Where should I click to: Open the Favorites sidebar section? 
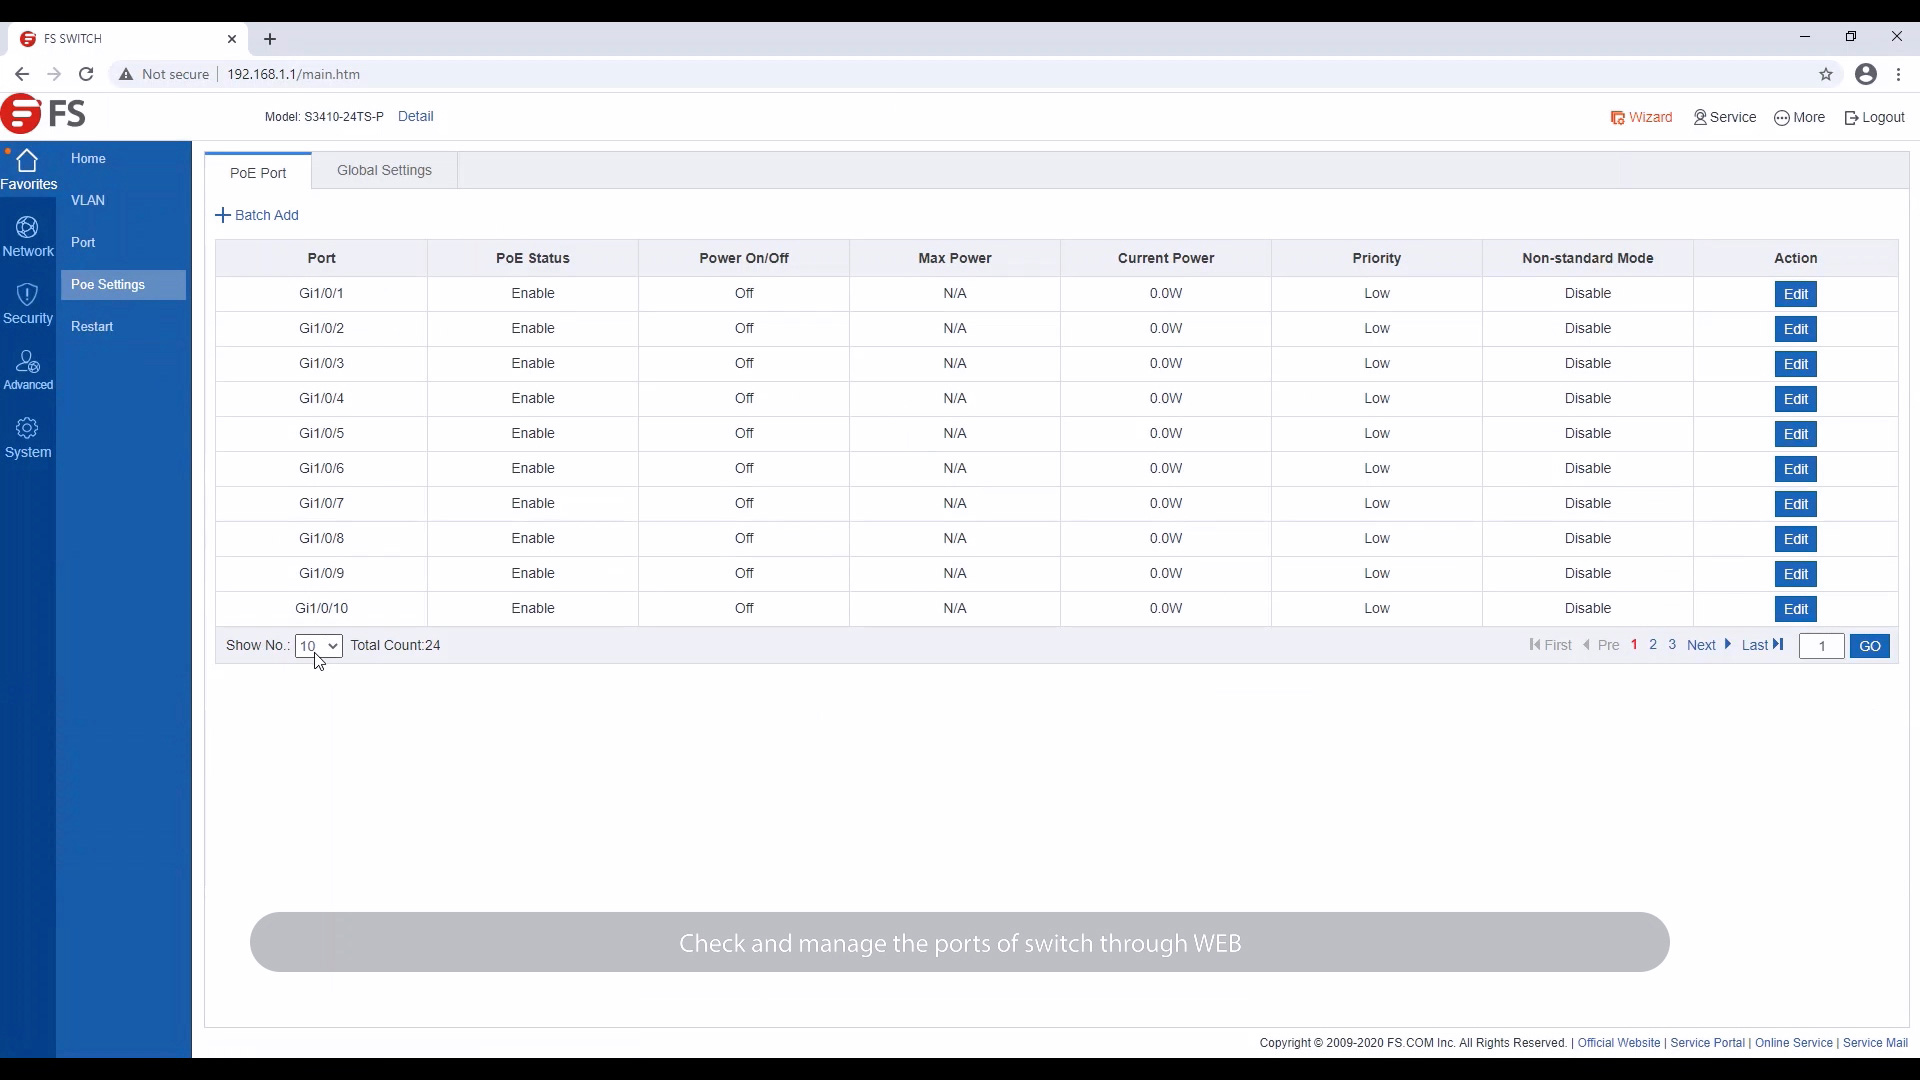[28, 169]
